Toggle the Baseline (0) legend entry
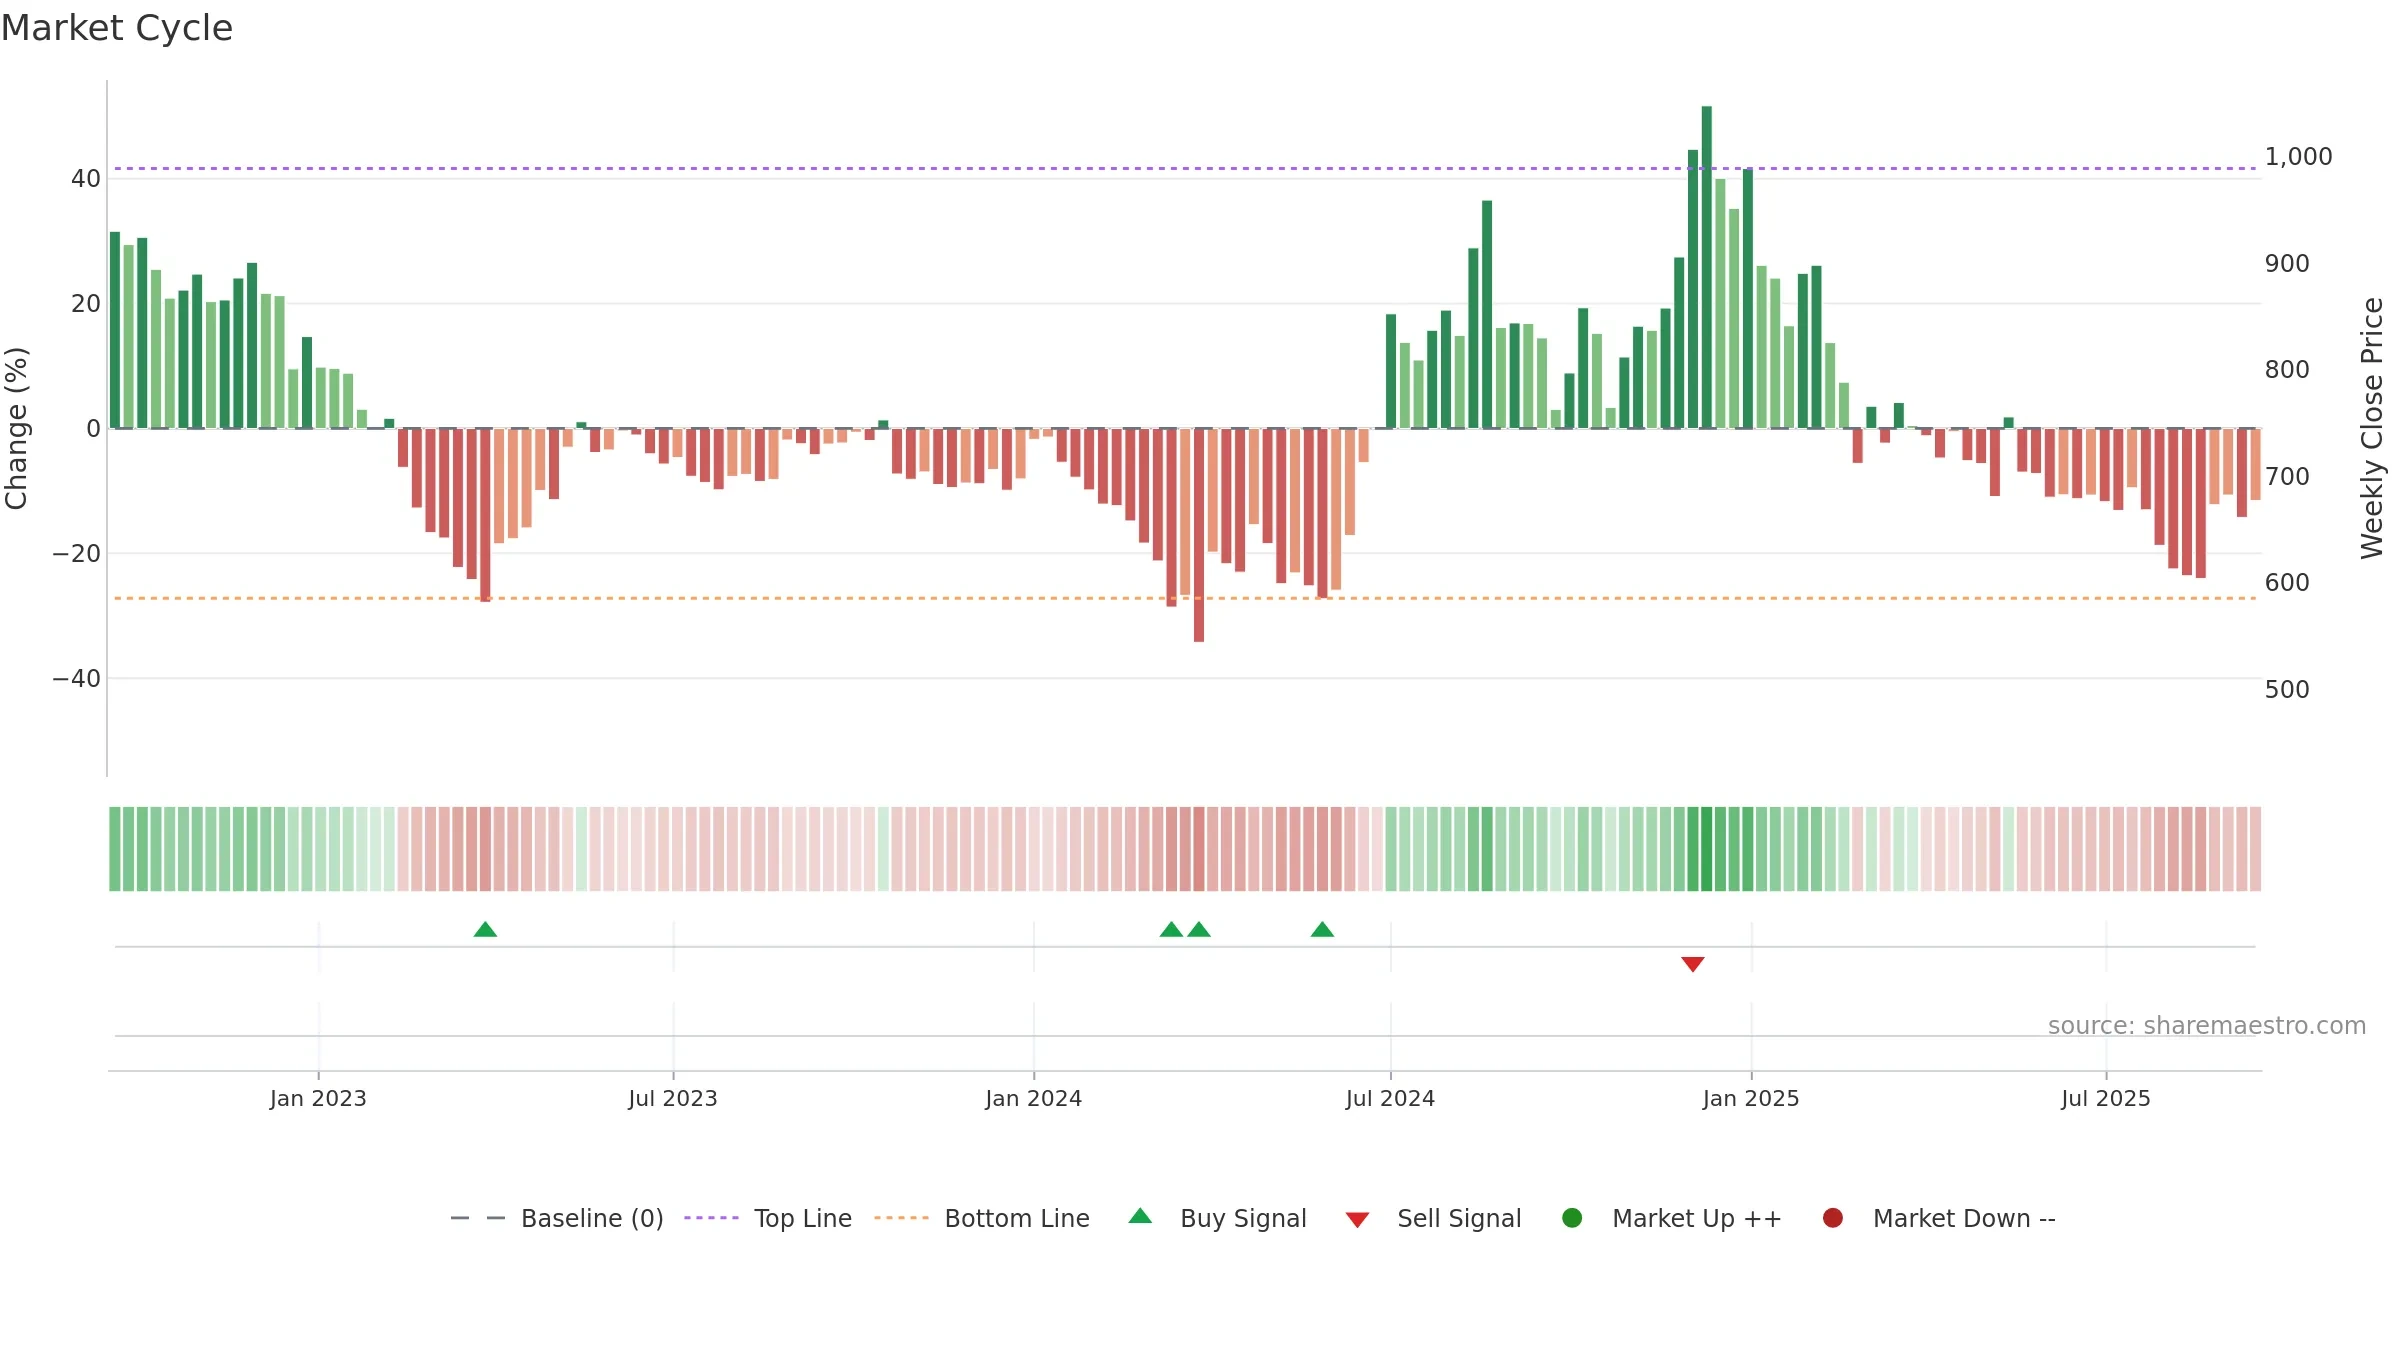 coord(557,1218)
